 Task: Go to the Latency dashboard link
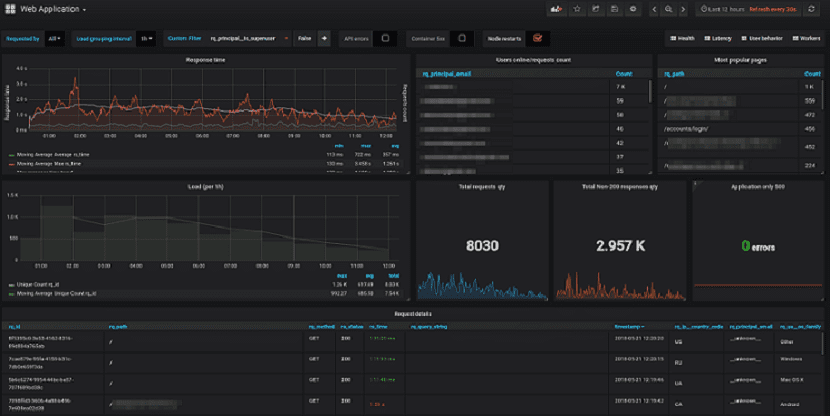(718, 39)
